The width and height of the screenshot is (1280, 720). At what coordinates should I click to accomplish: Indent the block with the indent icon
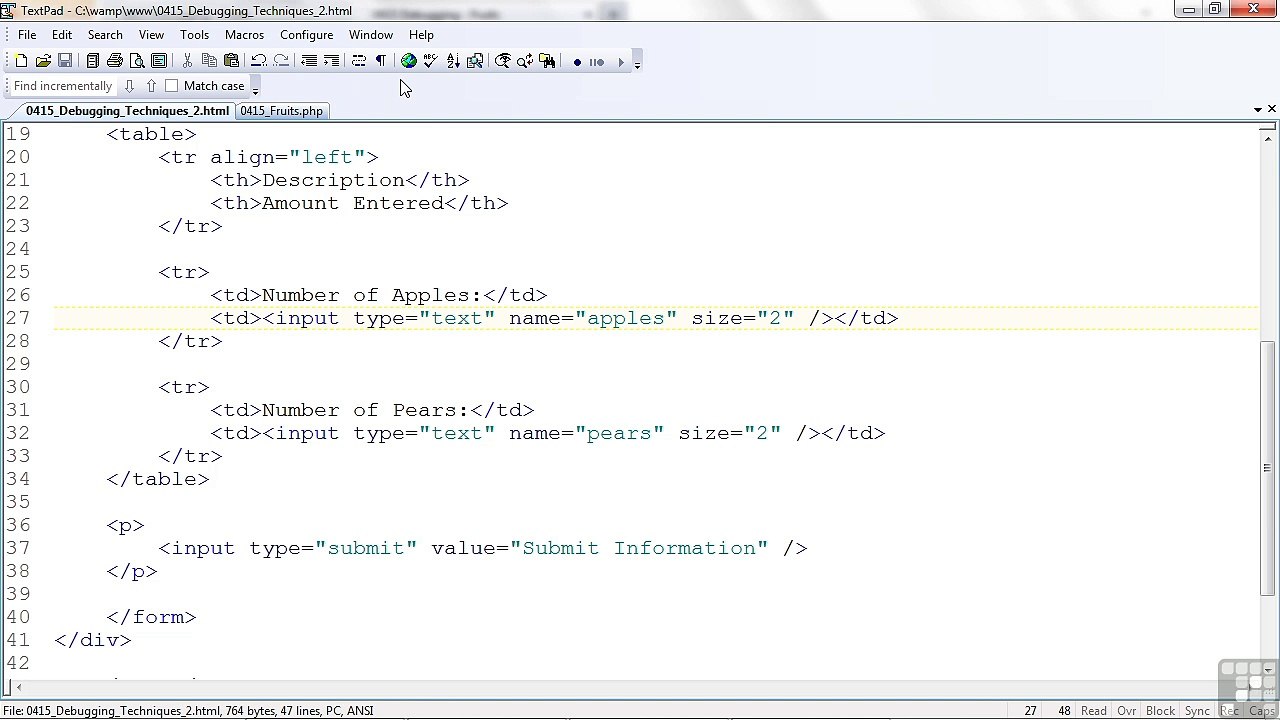[x=331, y=62]
